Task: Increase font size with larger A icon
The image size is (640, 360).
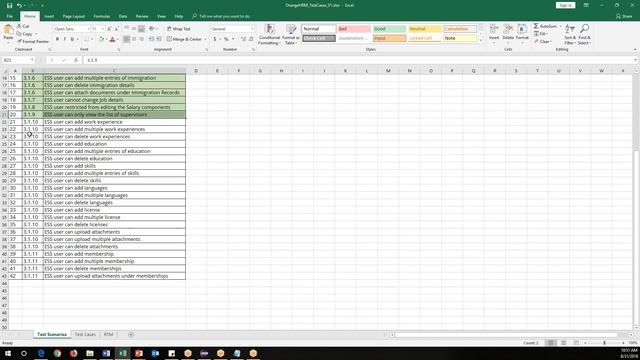Action: pos(109,29)
